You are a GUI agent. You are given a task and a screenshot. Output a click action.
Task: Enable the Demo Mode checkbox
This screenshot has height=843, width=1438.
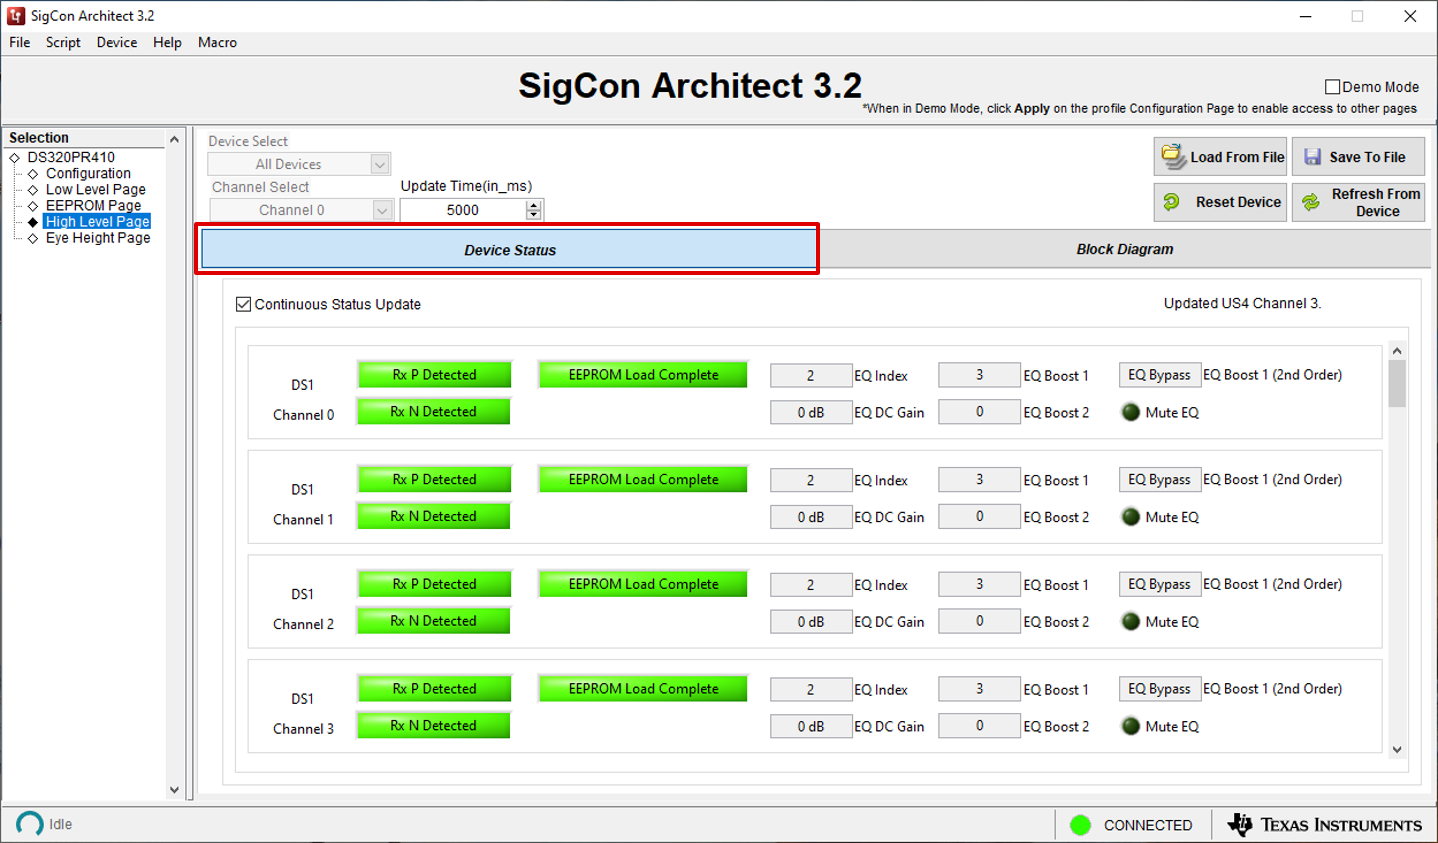pos(1332,87)
